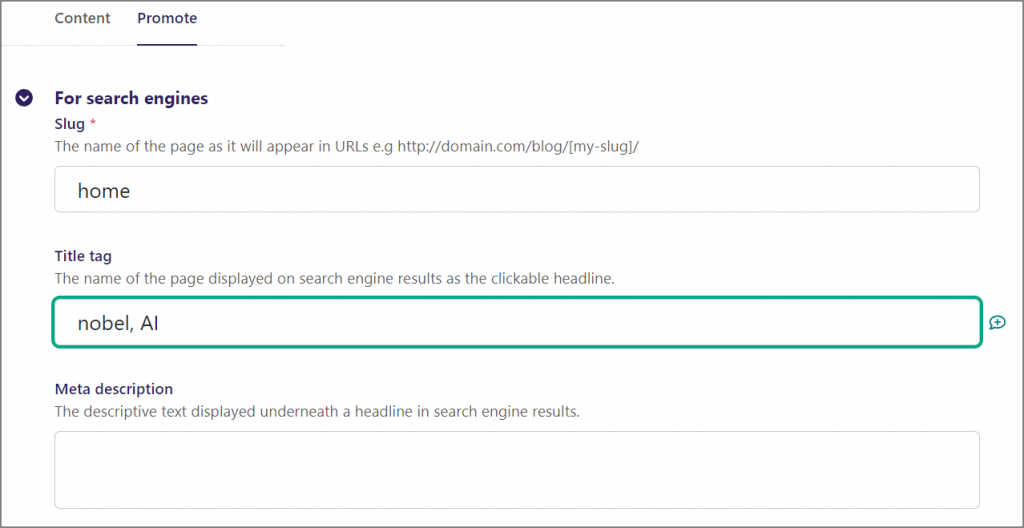This screenshot has height=528, width=1024.
Task: Click the Meta description text area
Action: 516,469
